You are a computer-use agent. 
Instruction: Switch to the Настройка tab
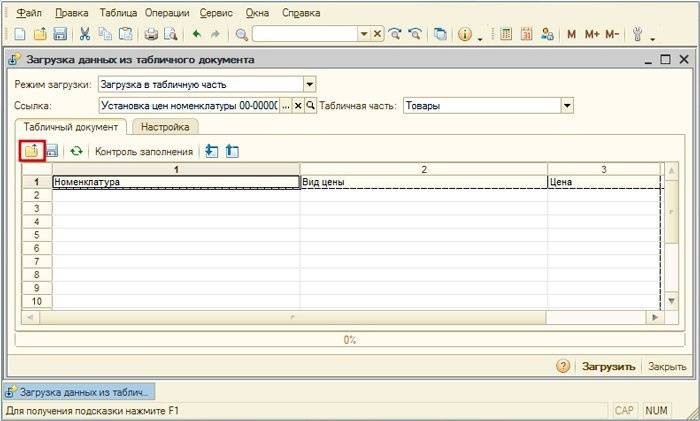click(165, 127)
